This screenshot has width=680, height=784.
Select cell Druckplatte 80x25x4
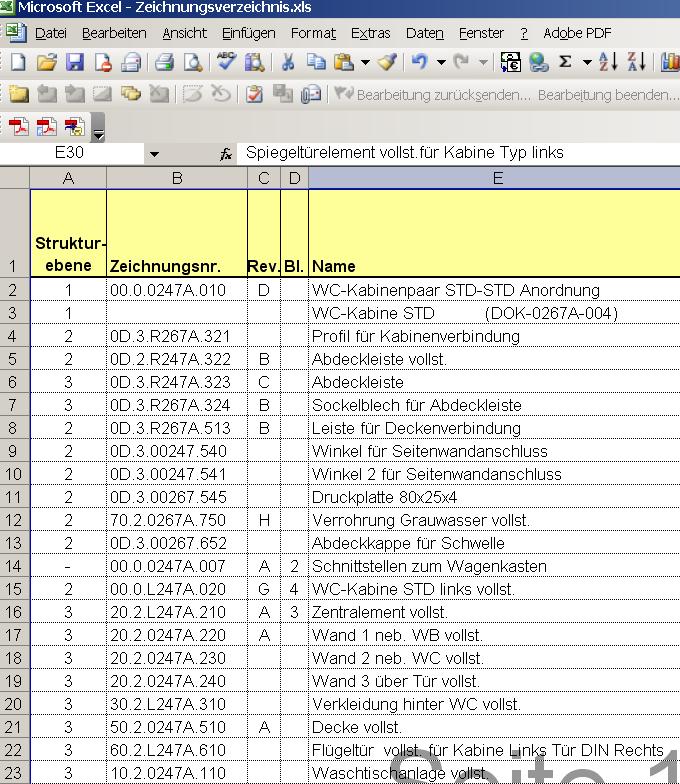point(494,497)
